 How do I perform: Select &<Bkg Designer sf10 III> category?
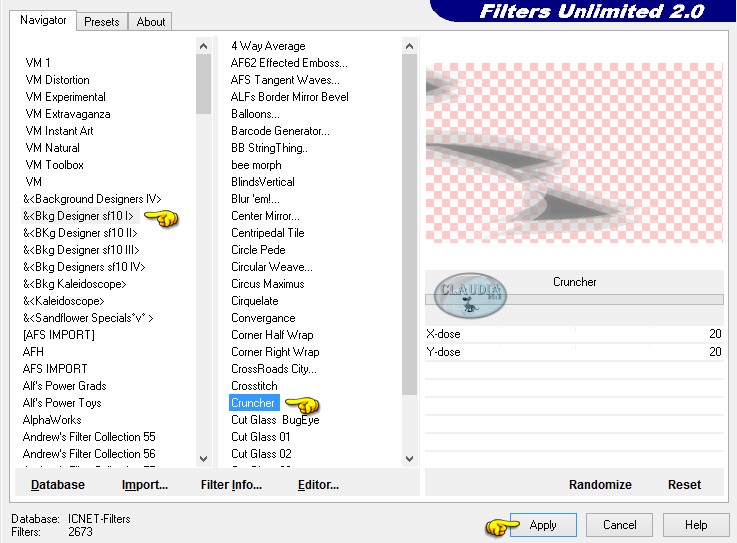point(81,250)
